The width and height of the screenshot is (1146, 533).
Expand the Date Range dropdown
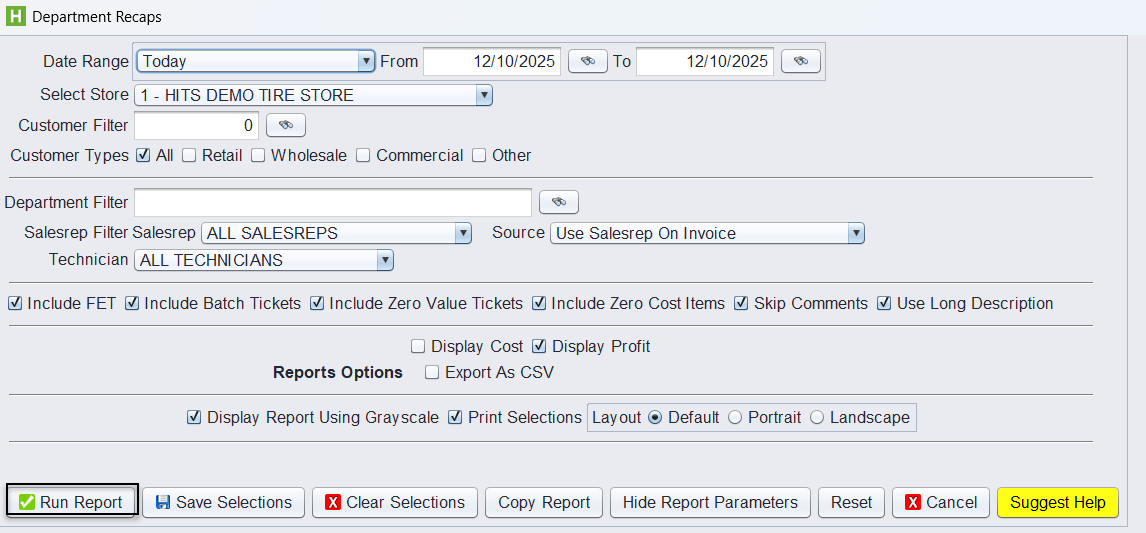[x=366, y=61]
